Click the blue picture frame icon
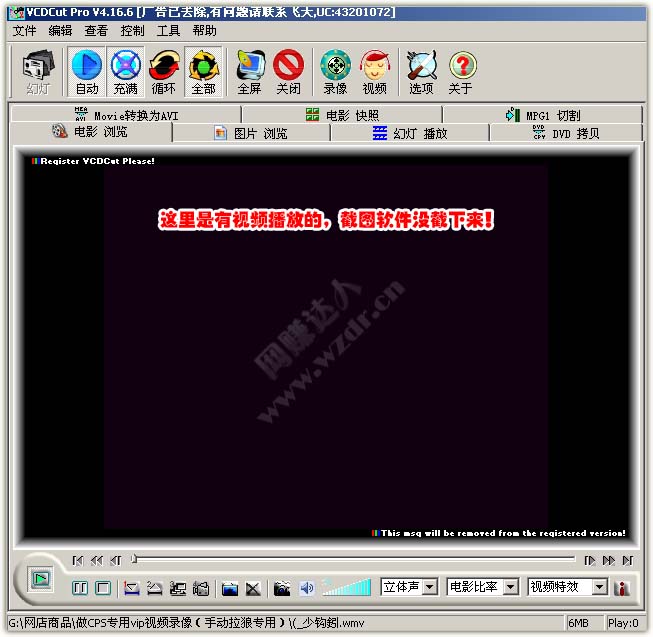This screenshot has width=653, height=637. pyautogui.click(x=230, y=588)
